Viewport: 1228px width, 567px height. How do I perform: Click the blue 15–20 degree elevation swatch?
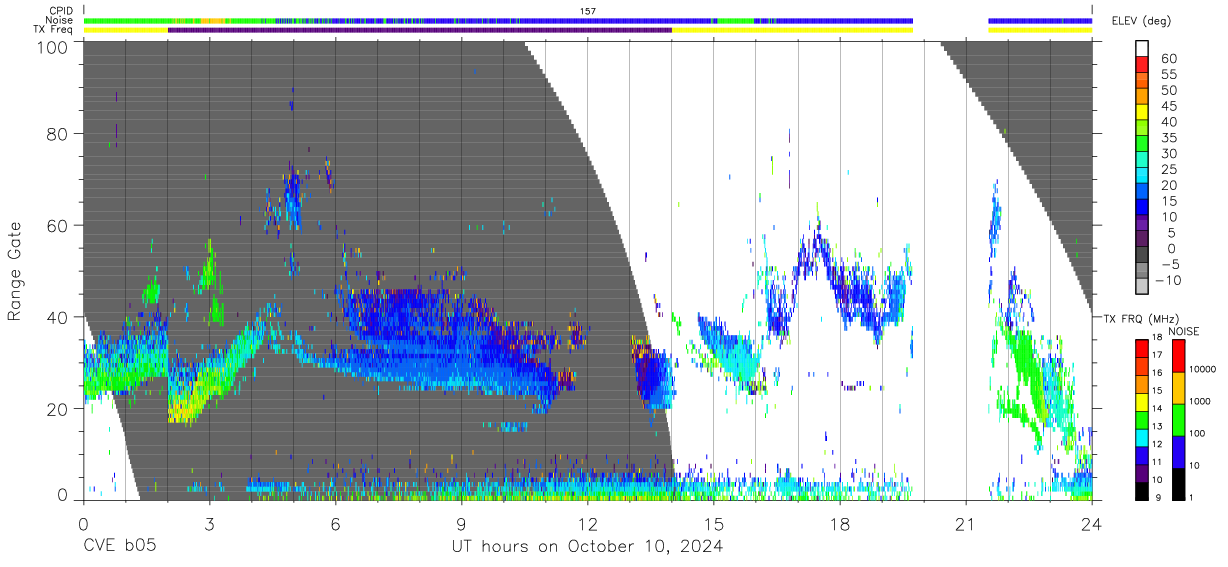(x=1142, y=191)
